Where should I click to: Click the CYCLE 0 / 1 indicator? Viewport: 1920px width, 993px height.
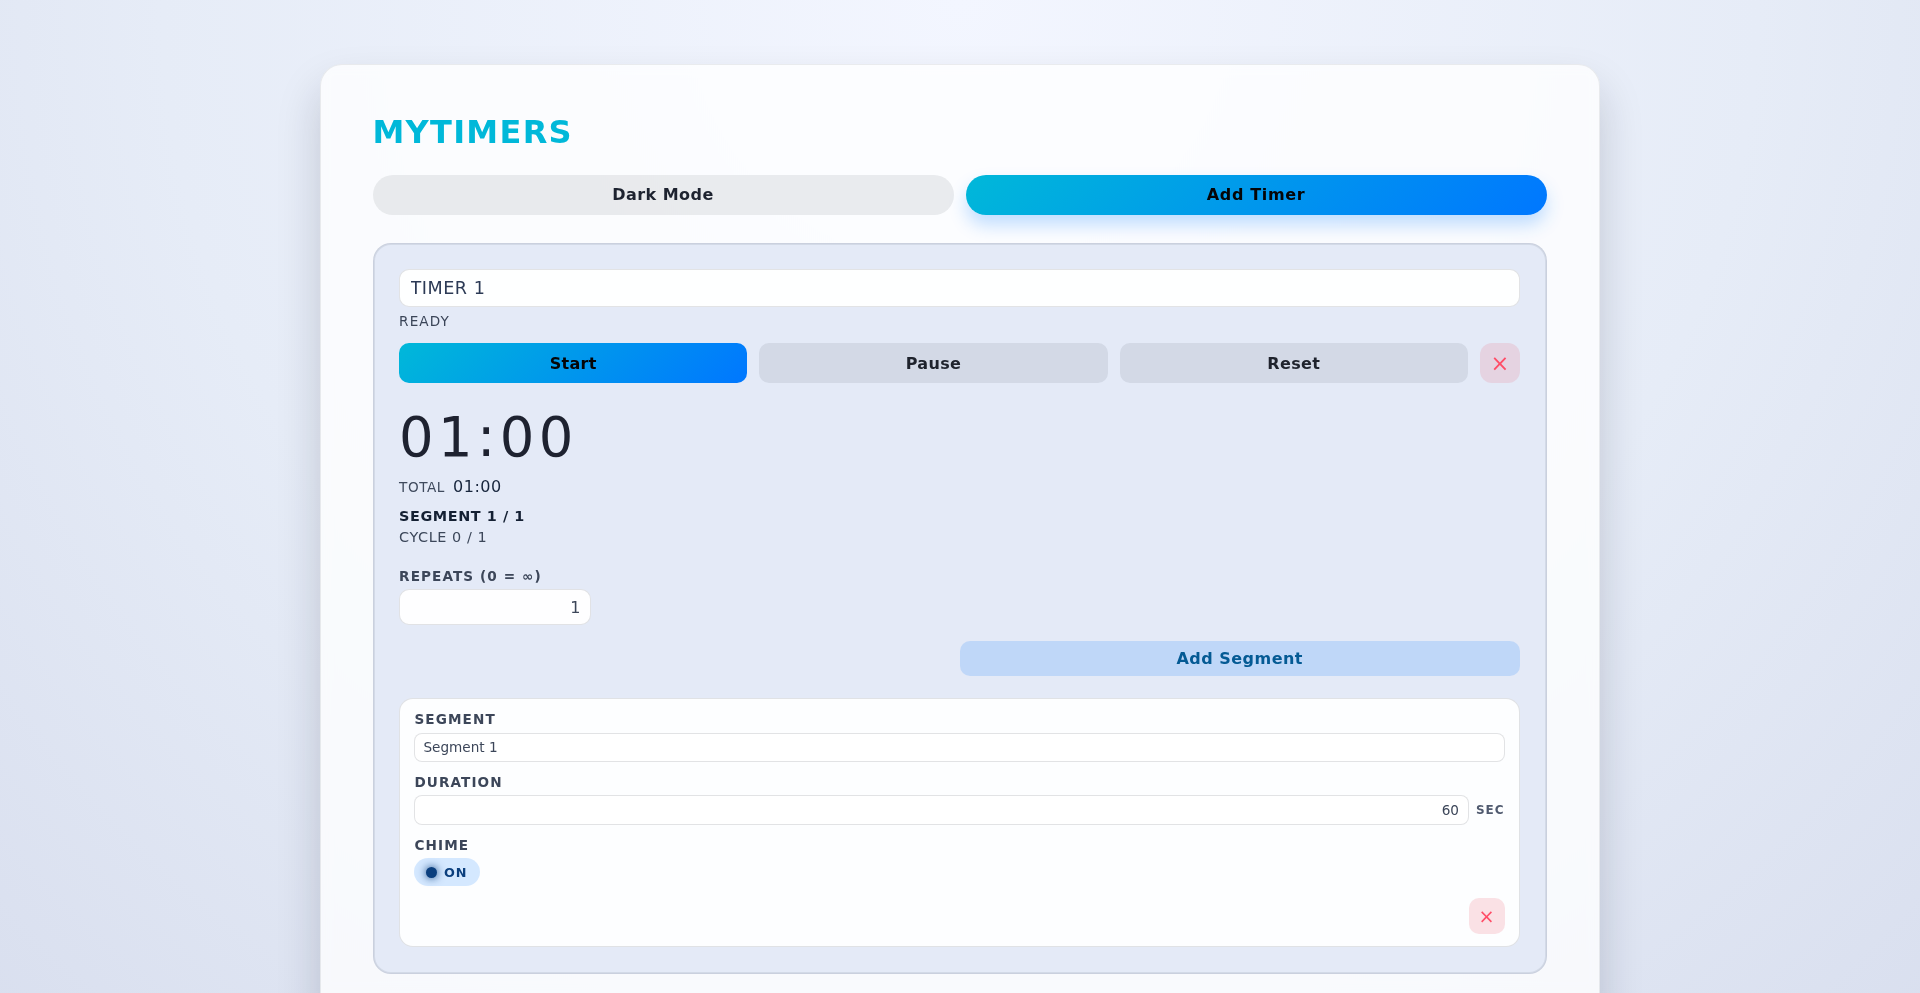point(443,537)
